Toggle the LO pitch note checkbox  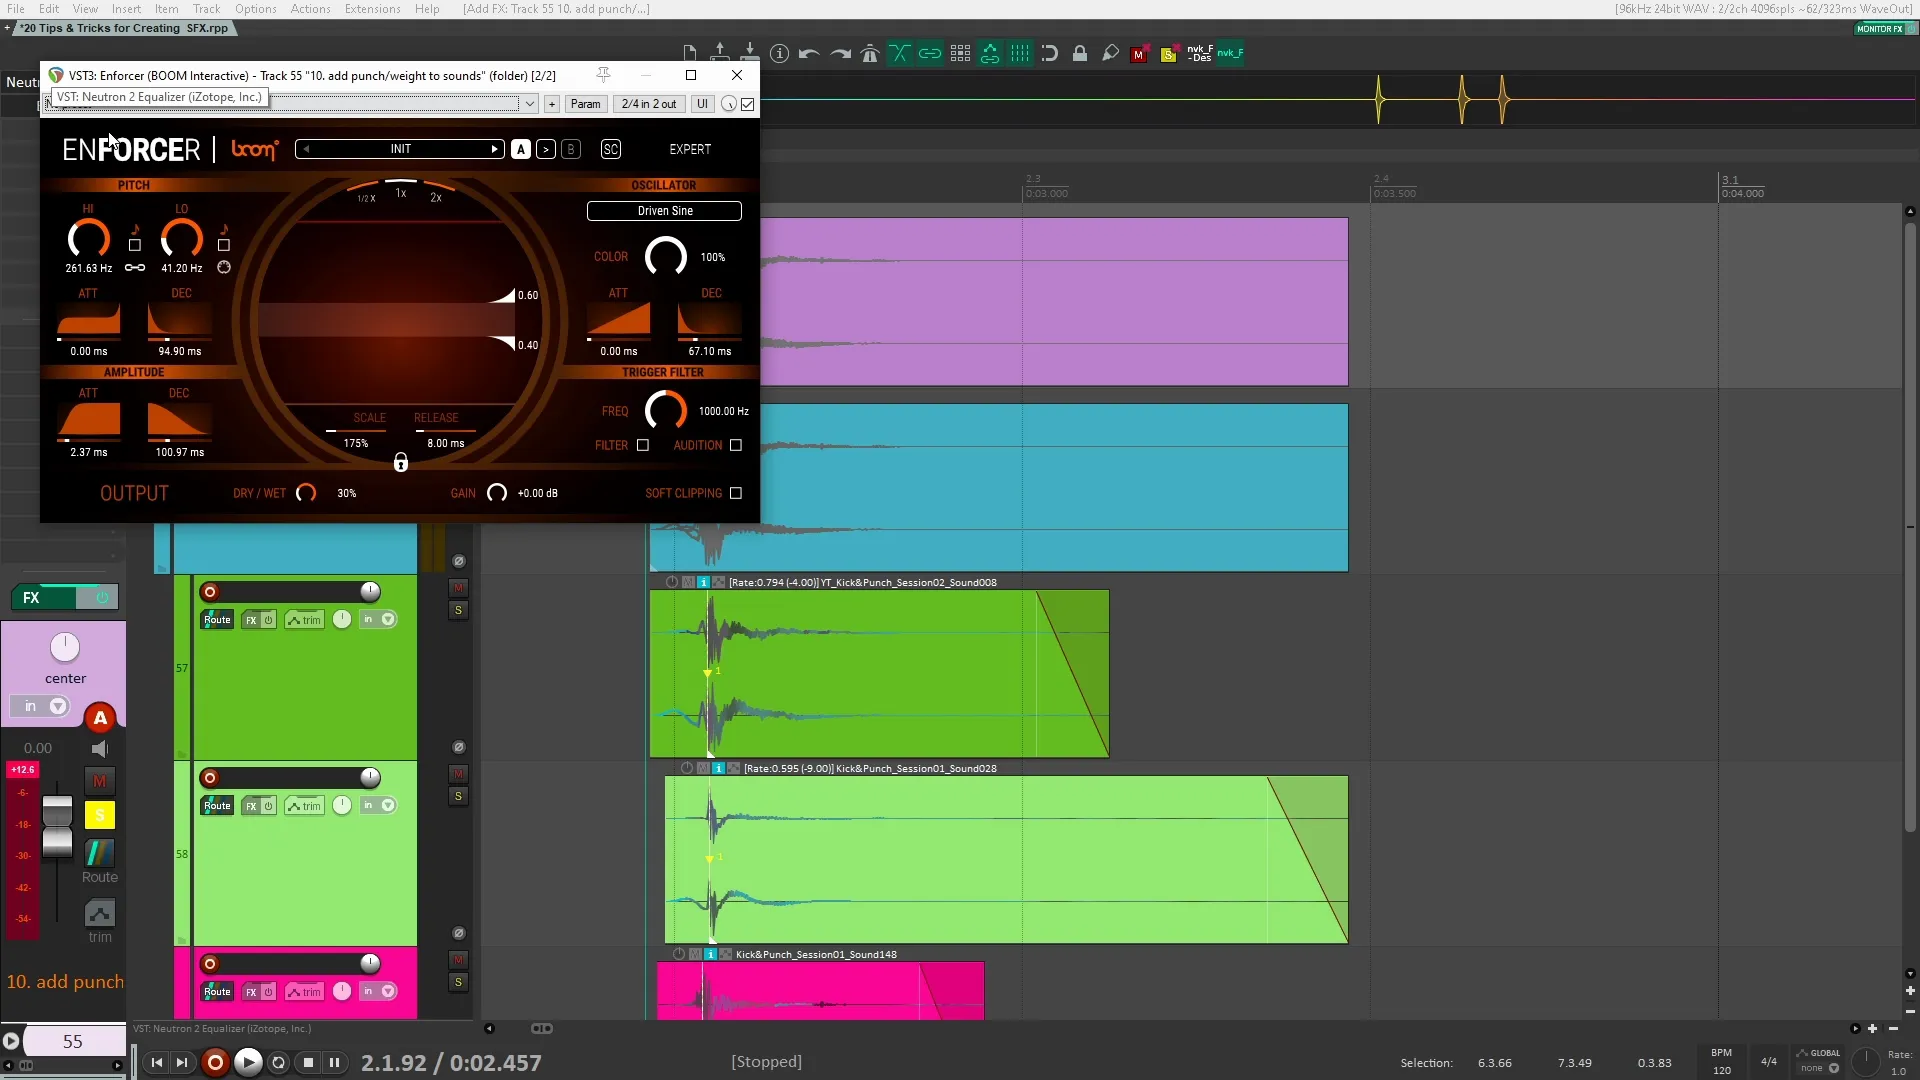224,245
